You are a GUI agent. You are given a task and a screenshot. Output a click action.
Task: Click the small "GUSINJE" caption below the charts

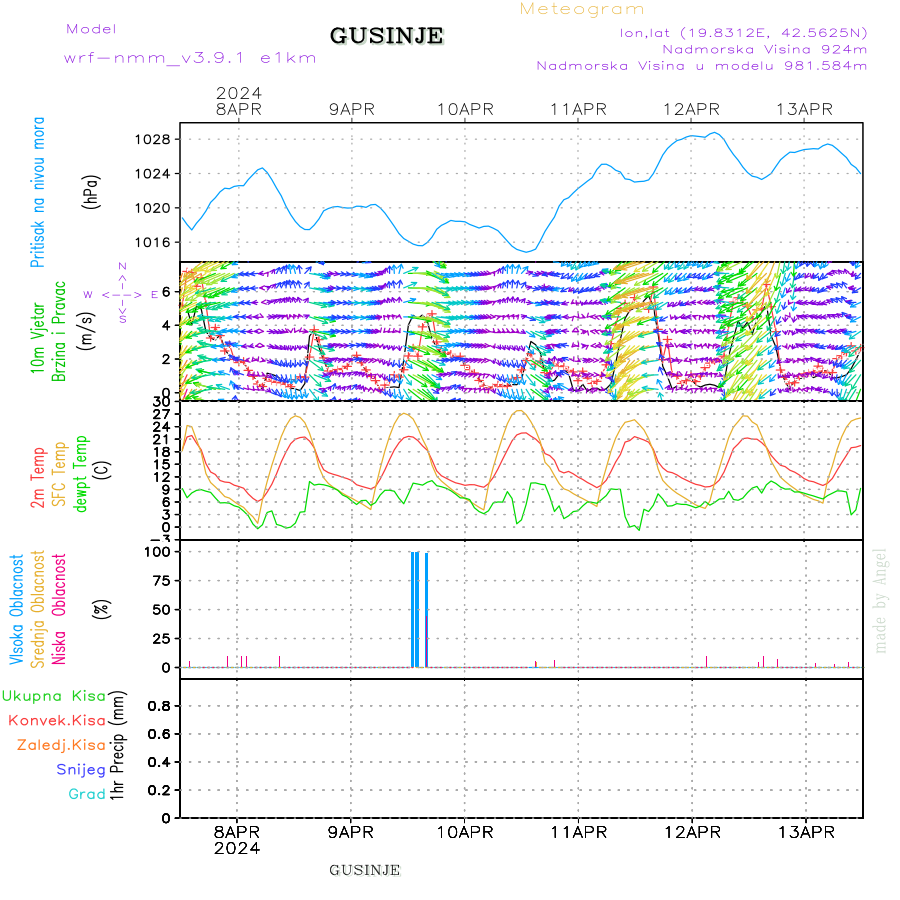click(x=364, y=870)
